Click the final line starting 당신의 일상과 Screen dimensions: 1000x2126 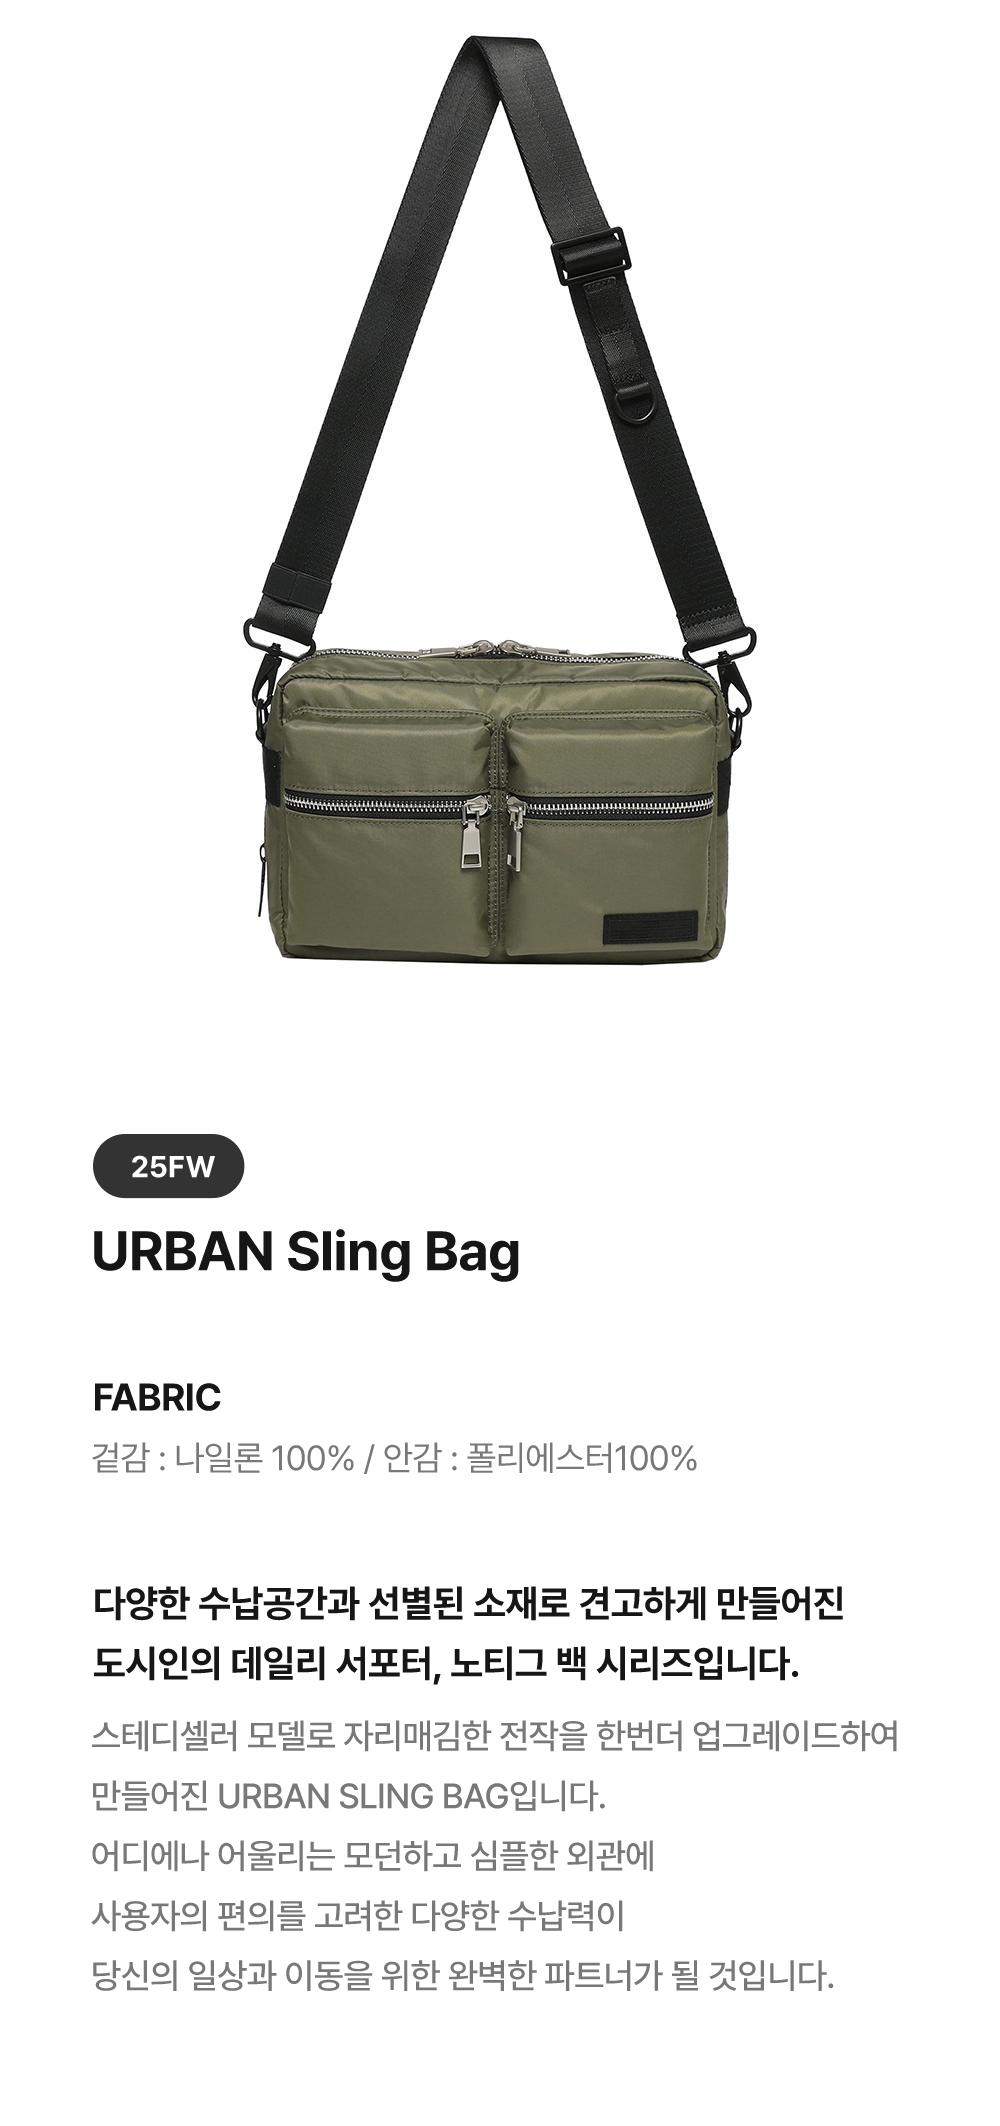pyautogui.click(x=463, y=1976)
